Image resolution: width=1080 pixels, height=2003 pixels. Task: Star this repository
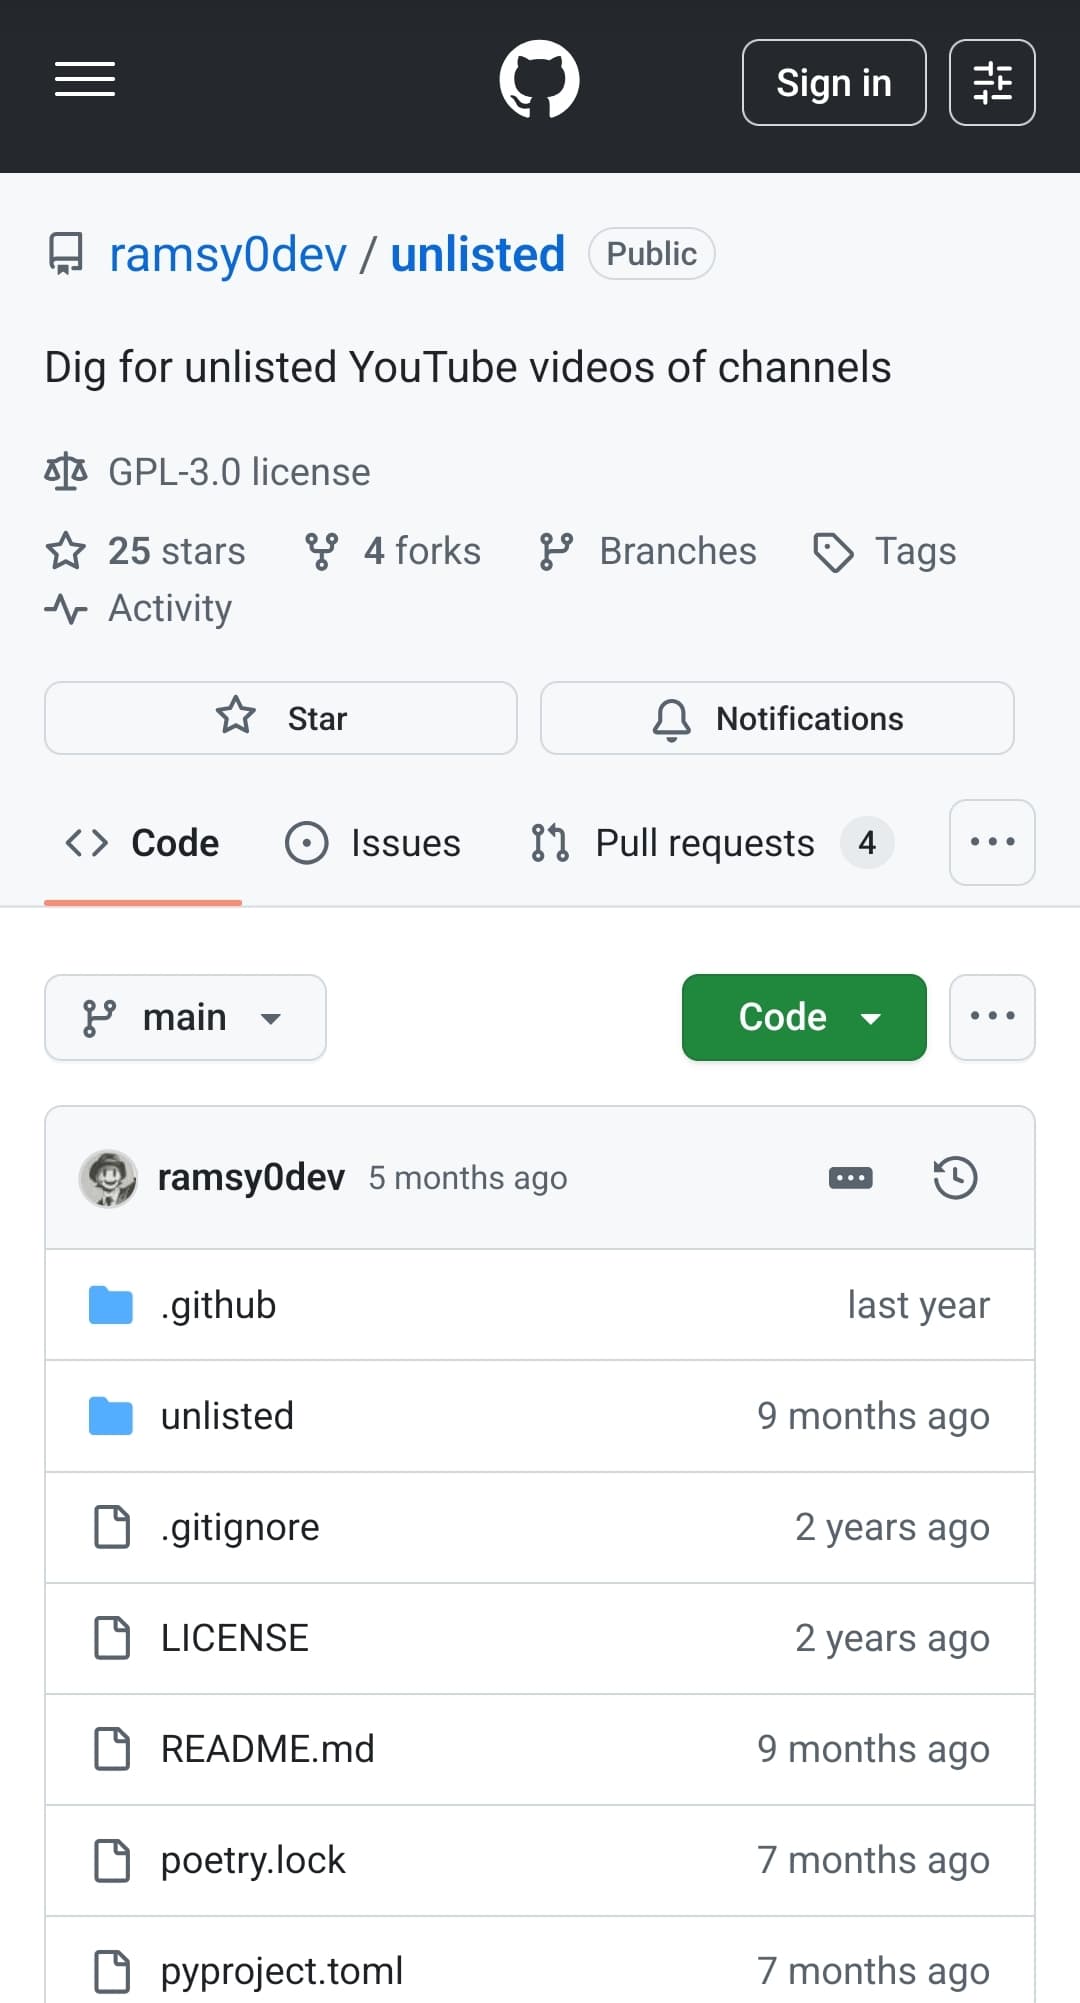click(281, 718)
